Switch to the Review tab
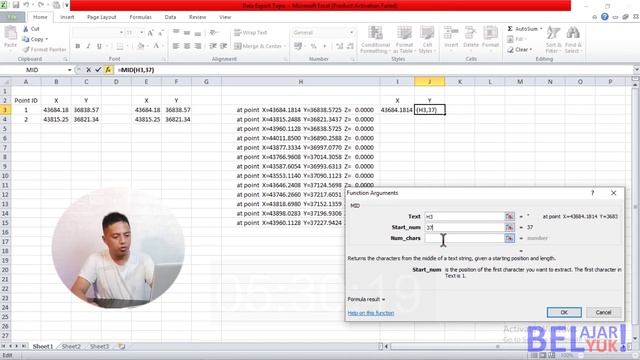Screen dimensions: 640x360 (x=197, y=17)
